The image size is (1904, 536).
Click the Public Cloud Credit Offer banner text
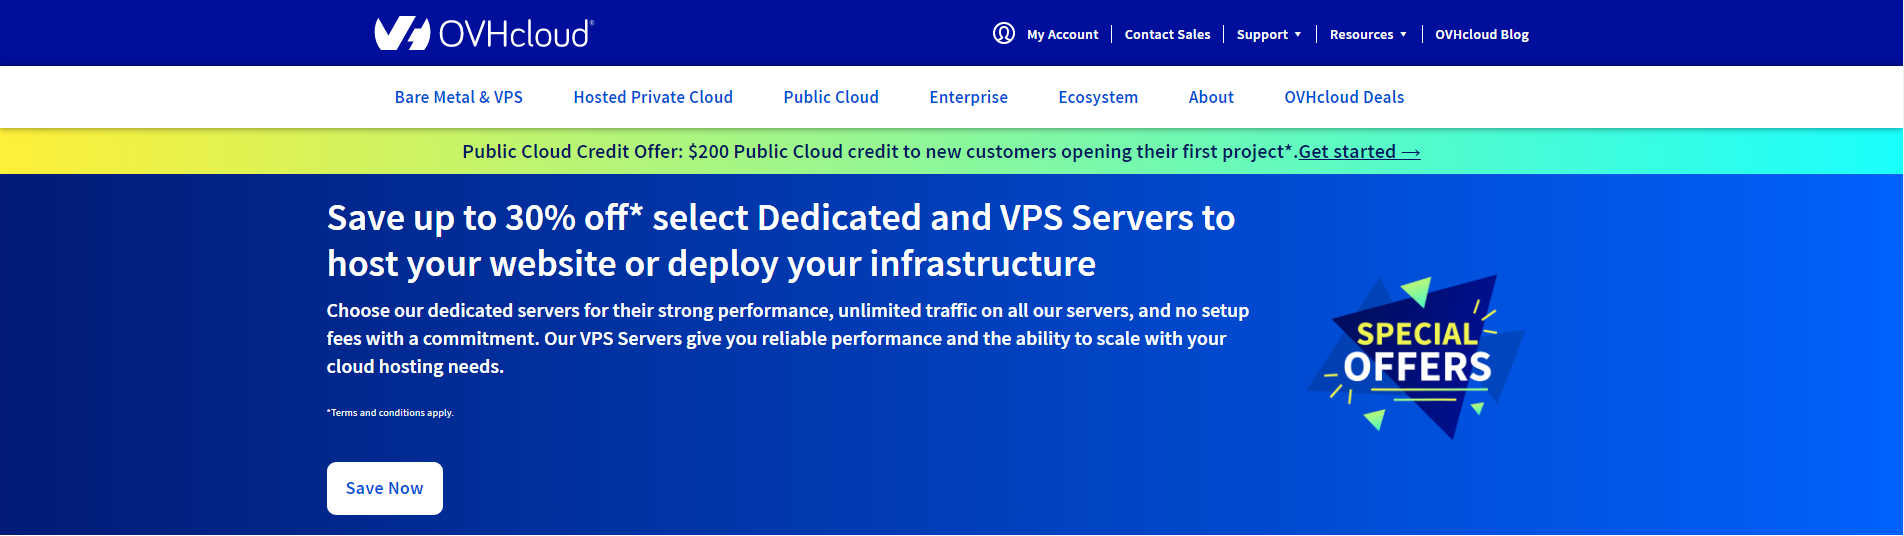tap(879, 152)
